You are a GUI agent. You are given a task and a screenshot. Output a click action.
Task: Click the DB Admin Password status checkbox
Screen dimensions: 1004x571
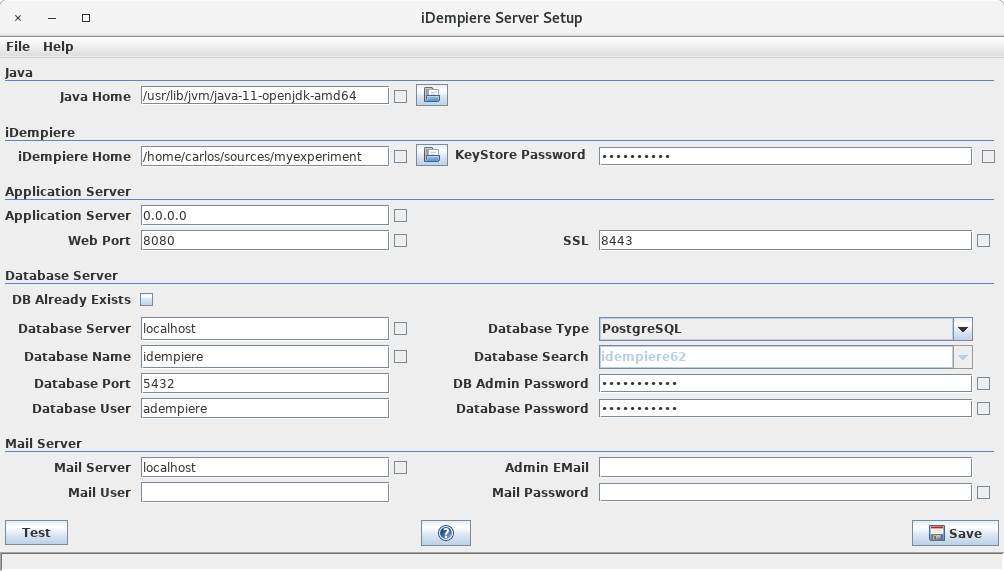point(984,383)
